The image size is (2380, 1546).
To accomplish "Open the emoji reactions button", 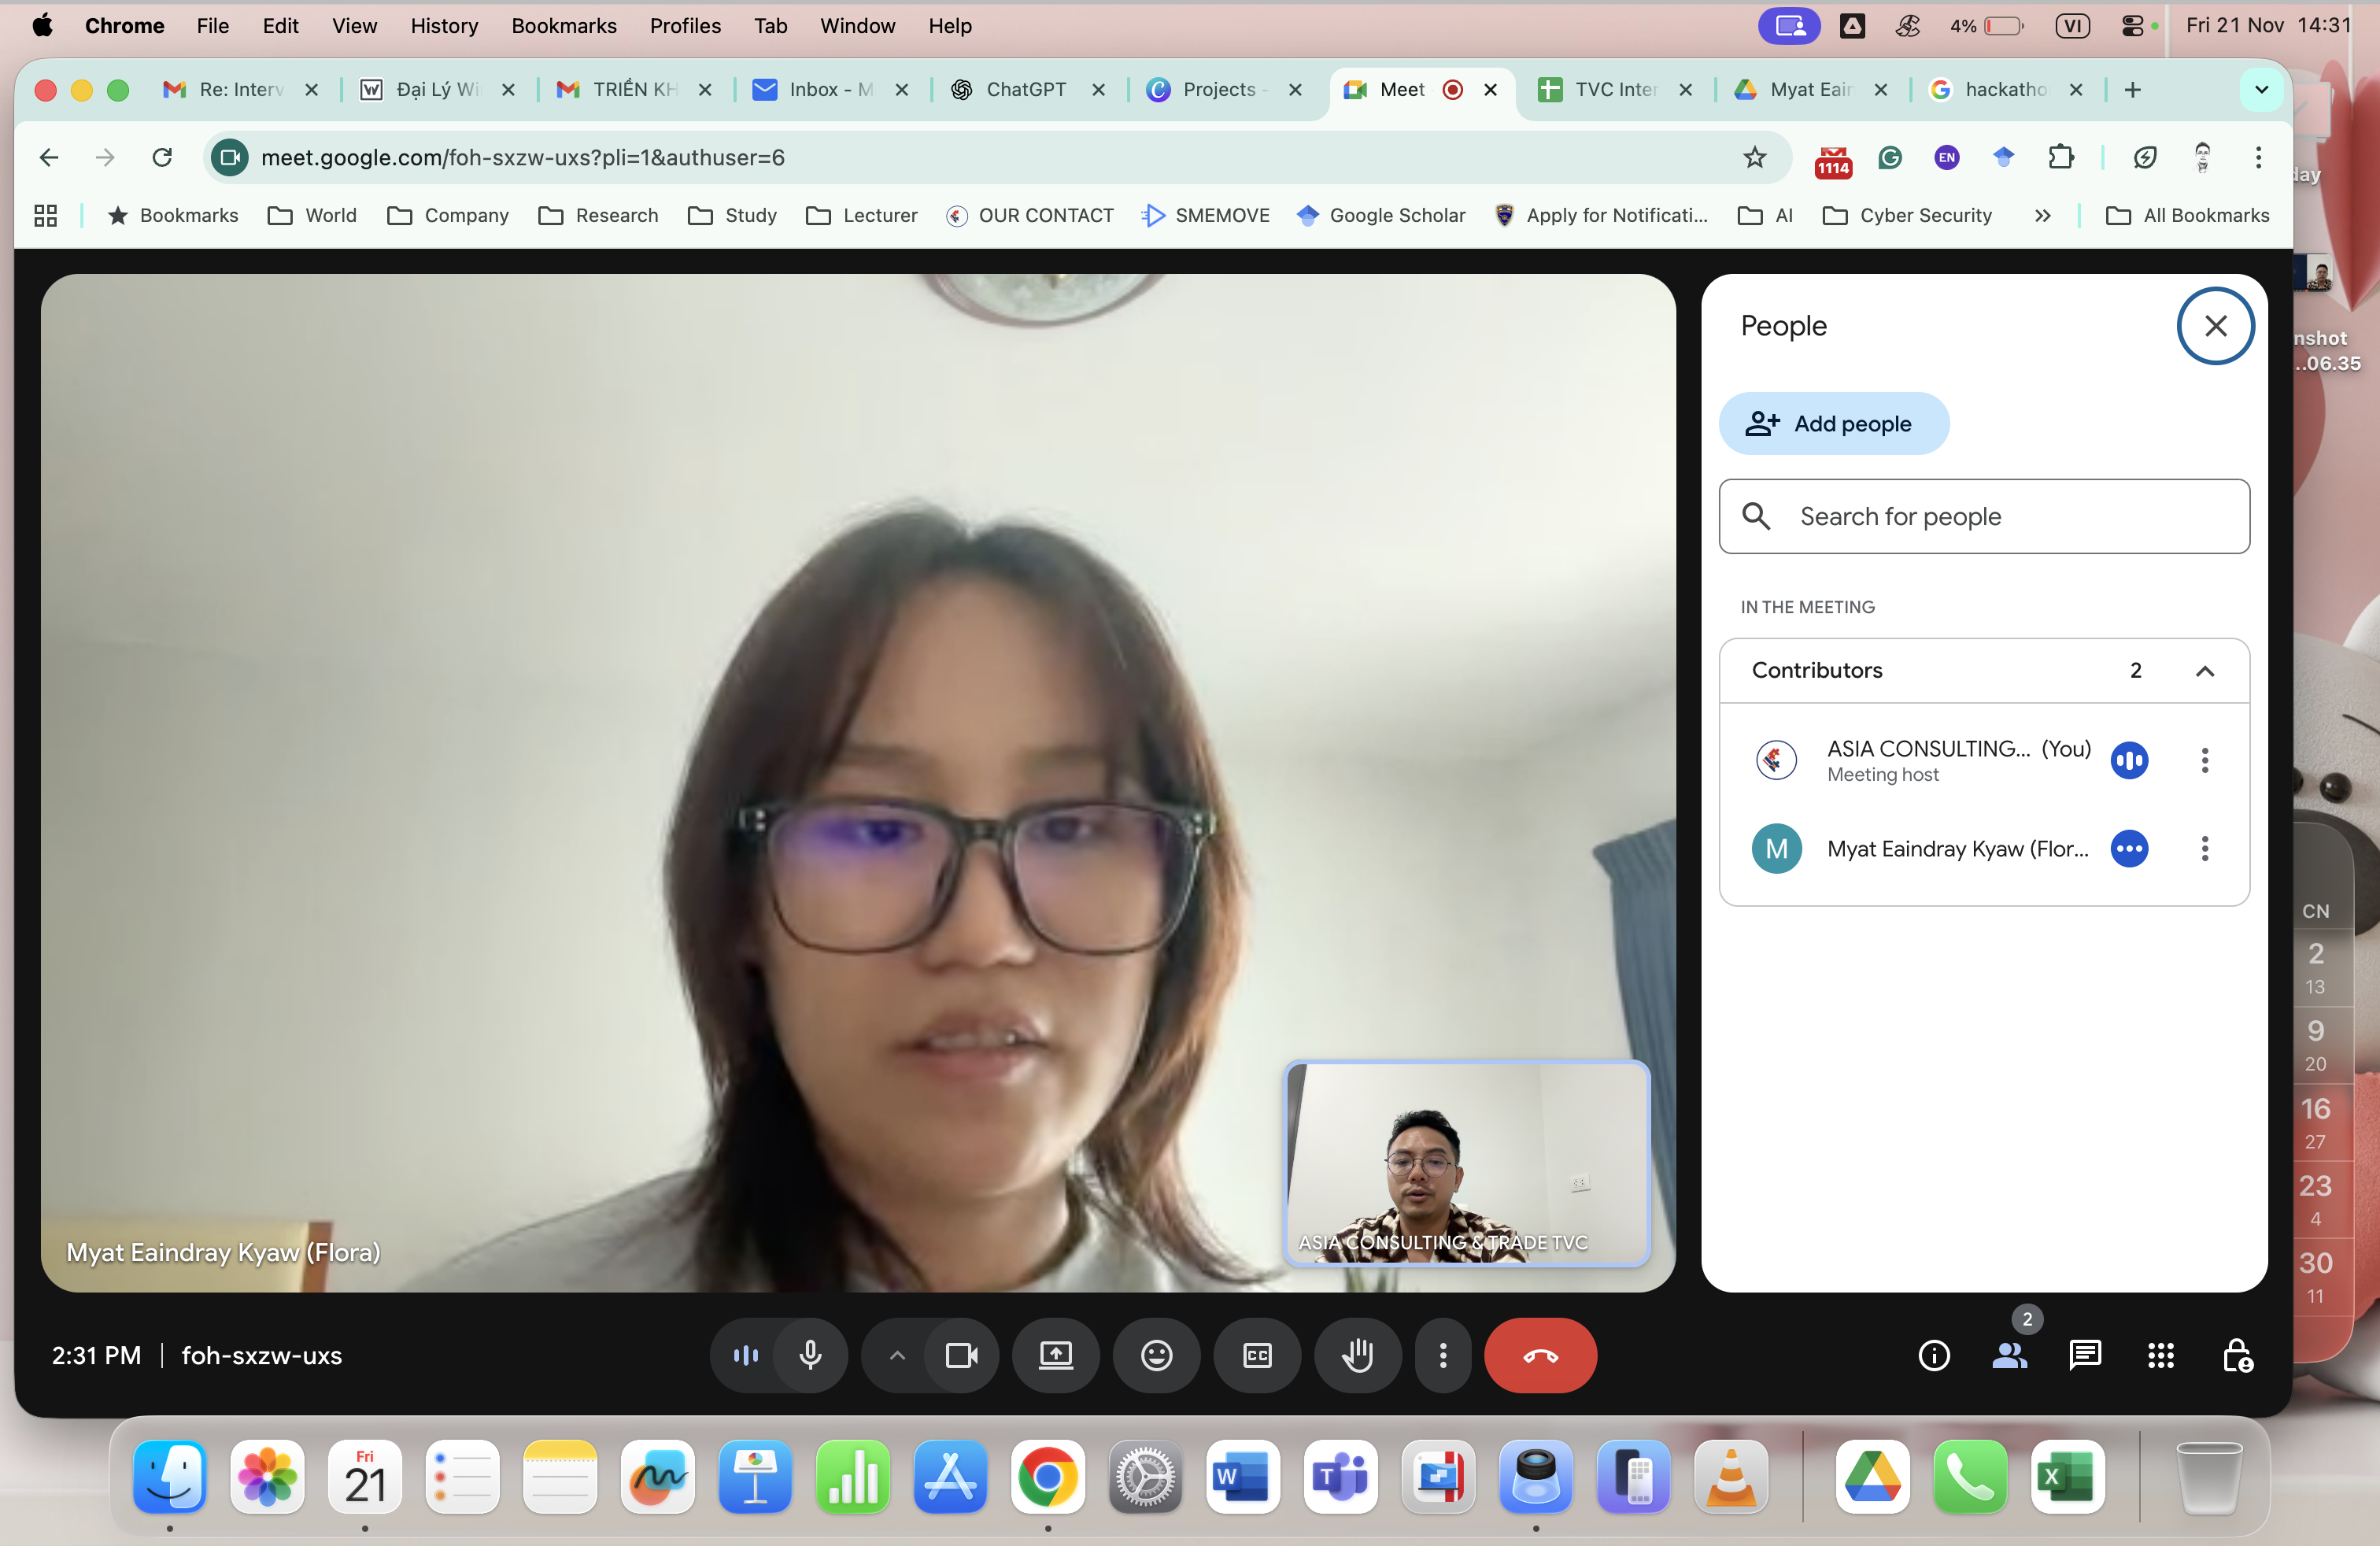I will pos(1156,1356).
